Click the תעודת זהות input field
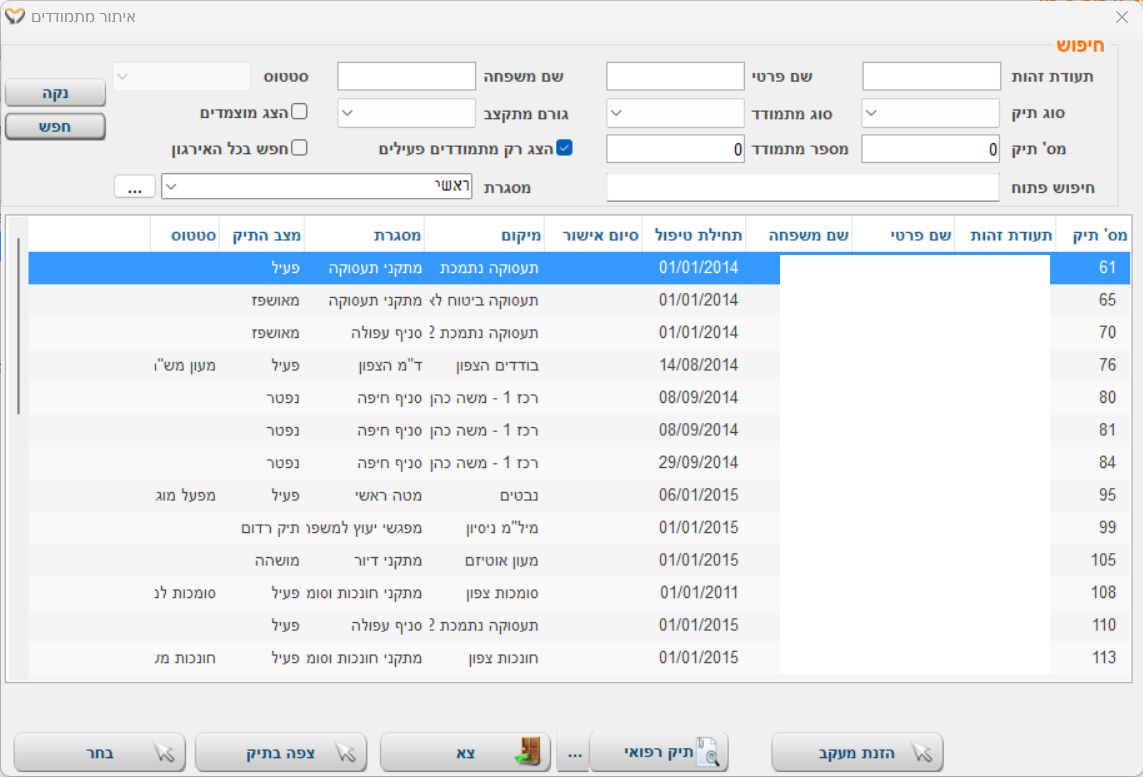This screenshot has width=1143, height=777. pos(931,77)
